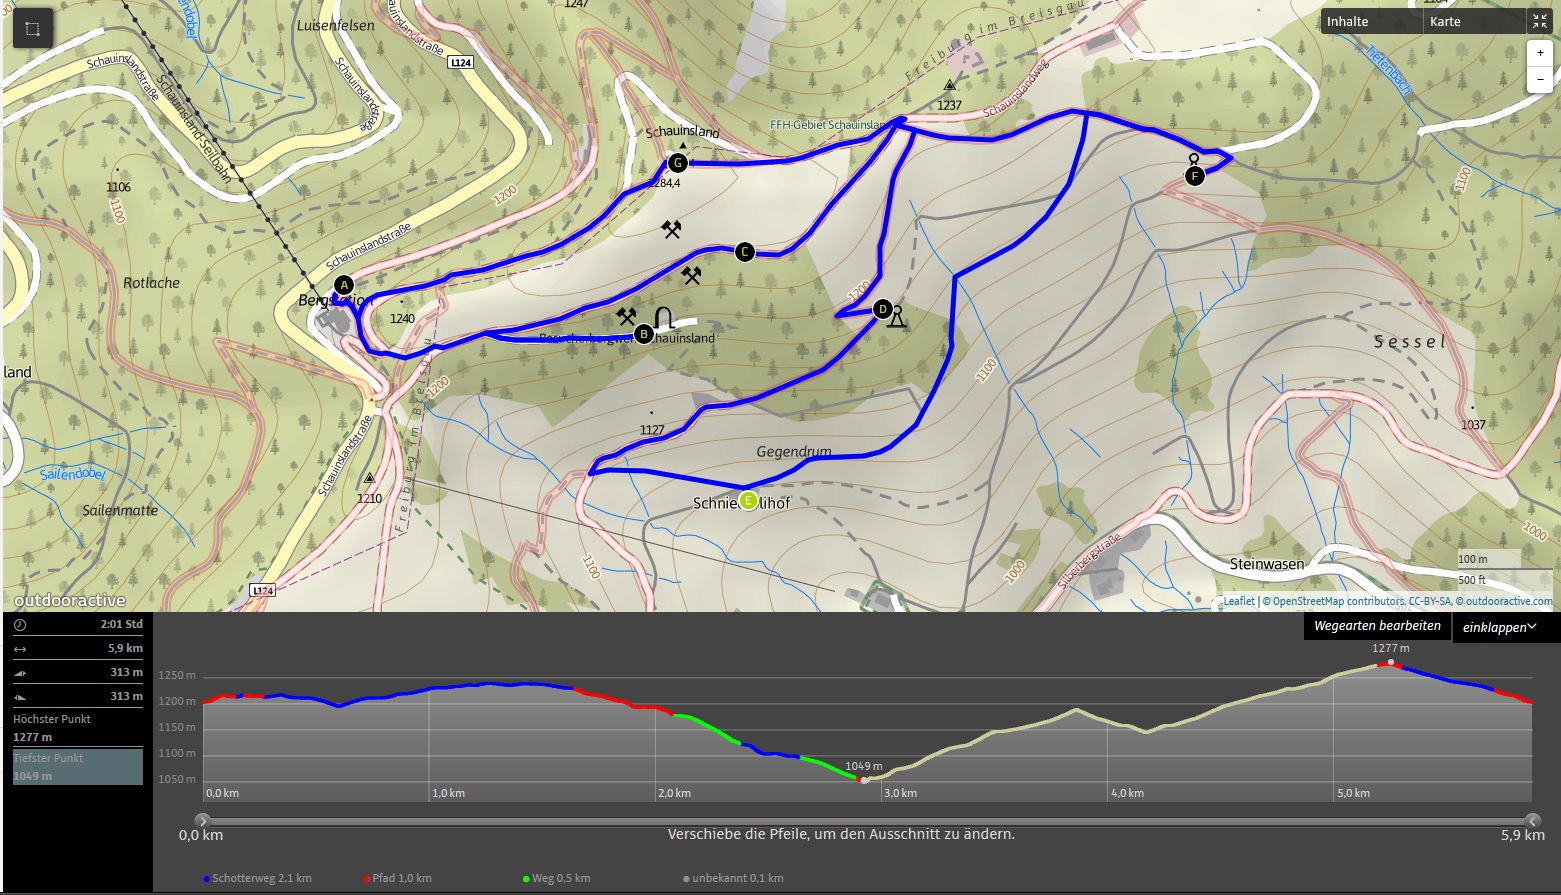Collapse the elevation profile via einklappen
The image size is (1561, 895).
1499,627
